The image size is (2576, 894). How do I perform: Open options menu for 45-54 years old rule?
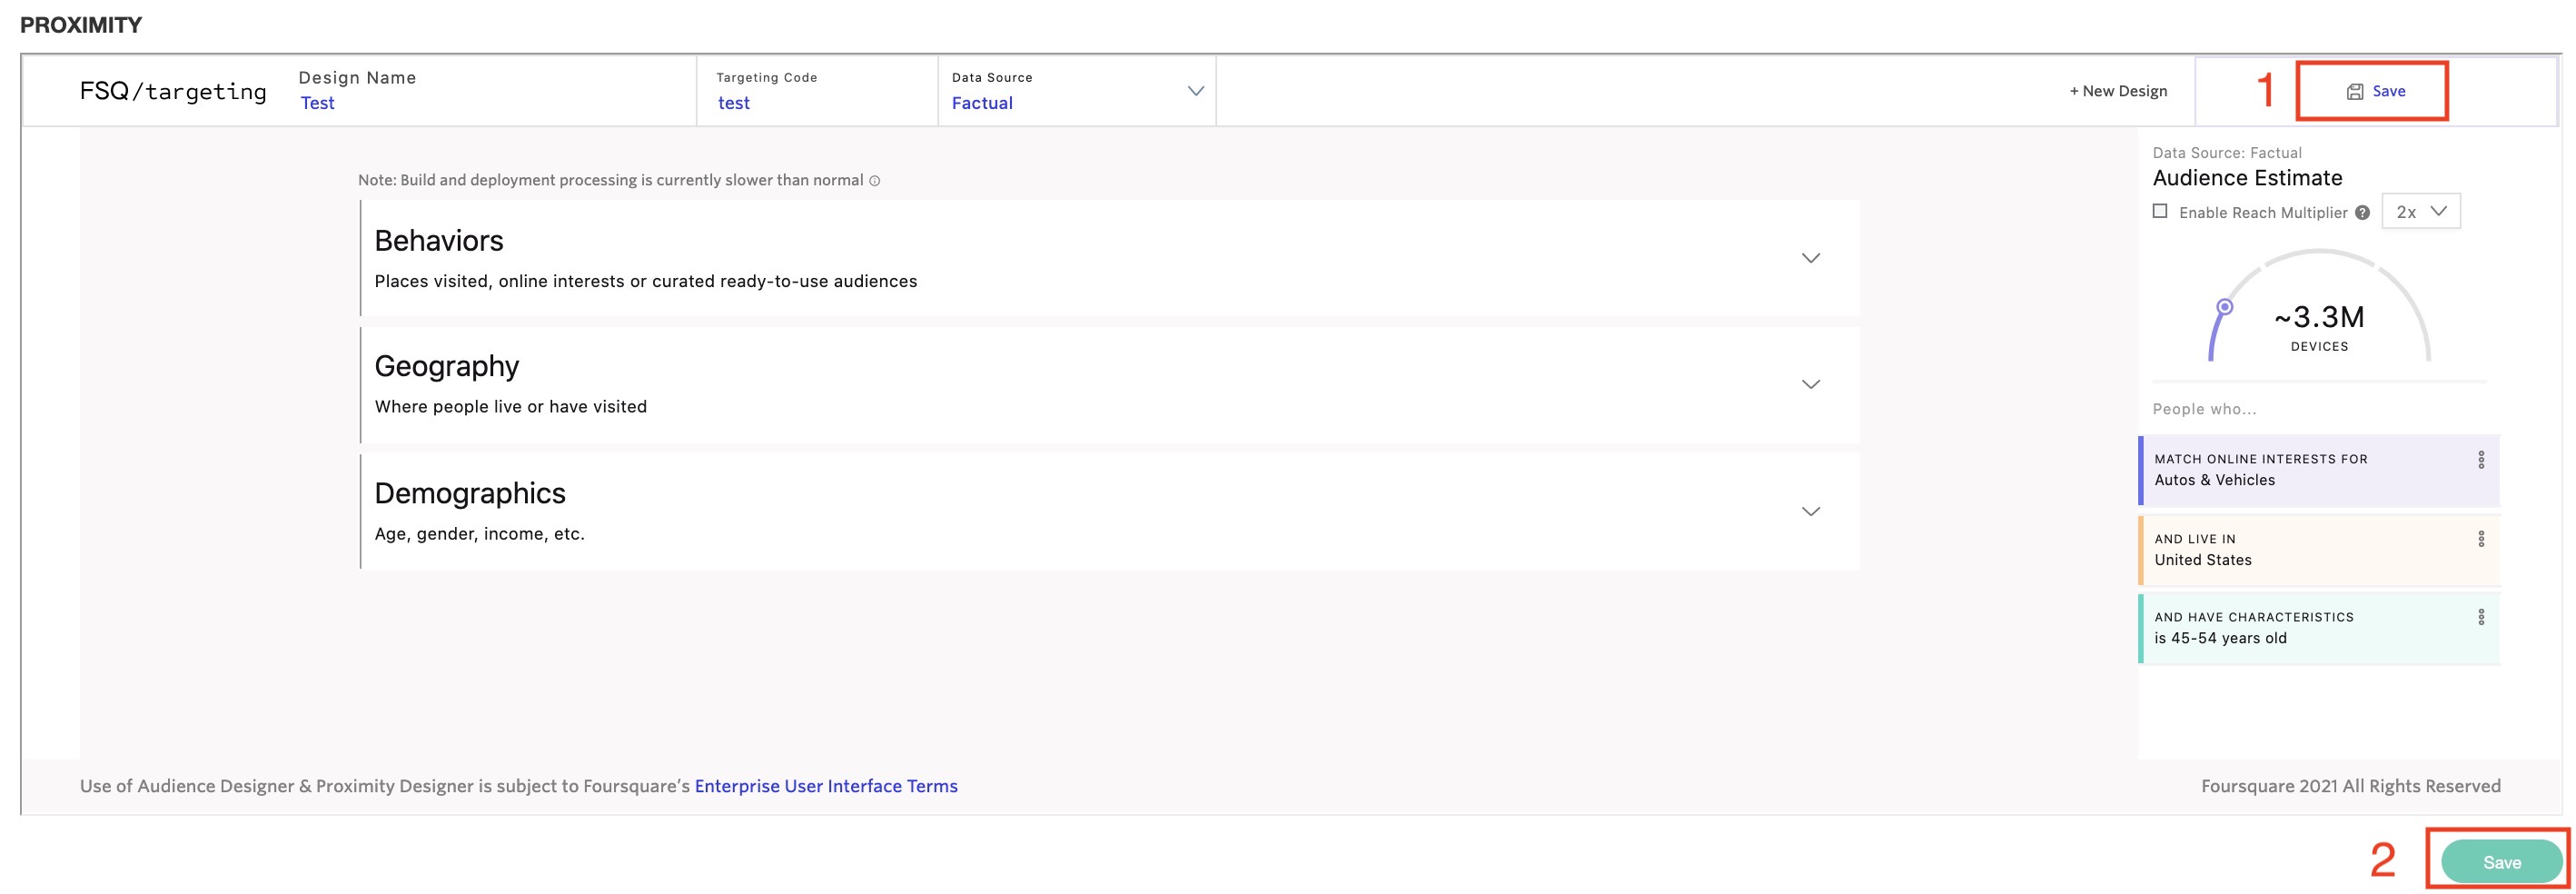coord(2480,617)
